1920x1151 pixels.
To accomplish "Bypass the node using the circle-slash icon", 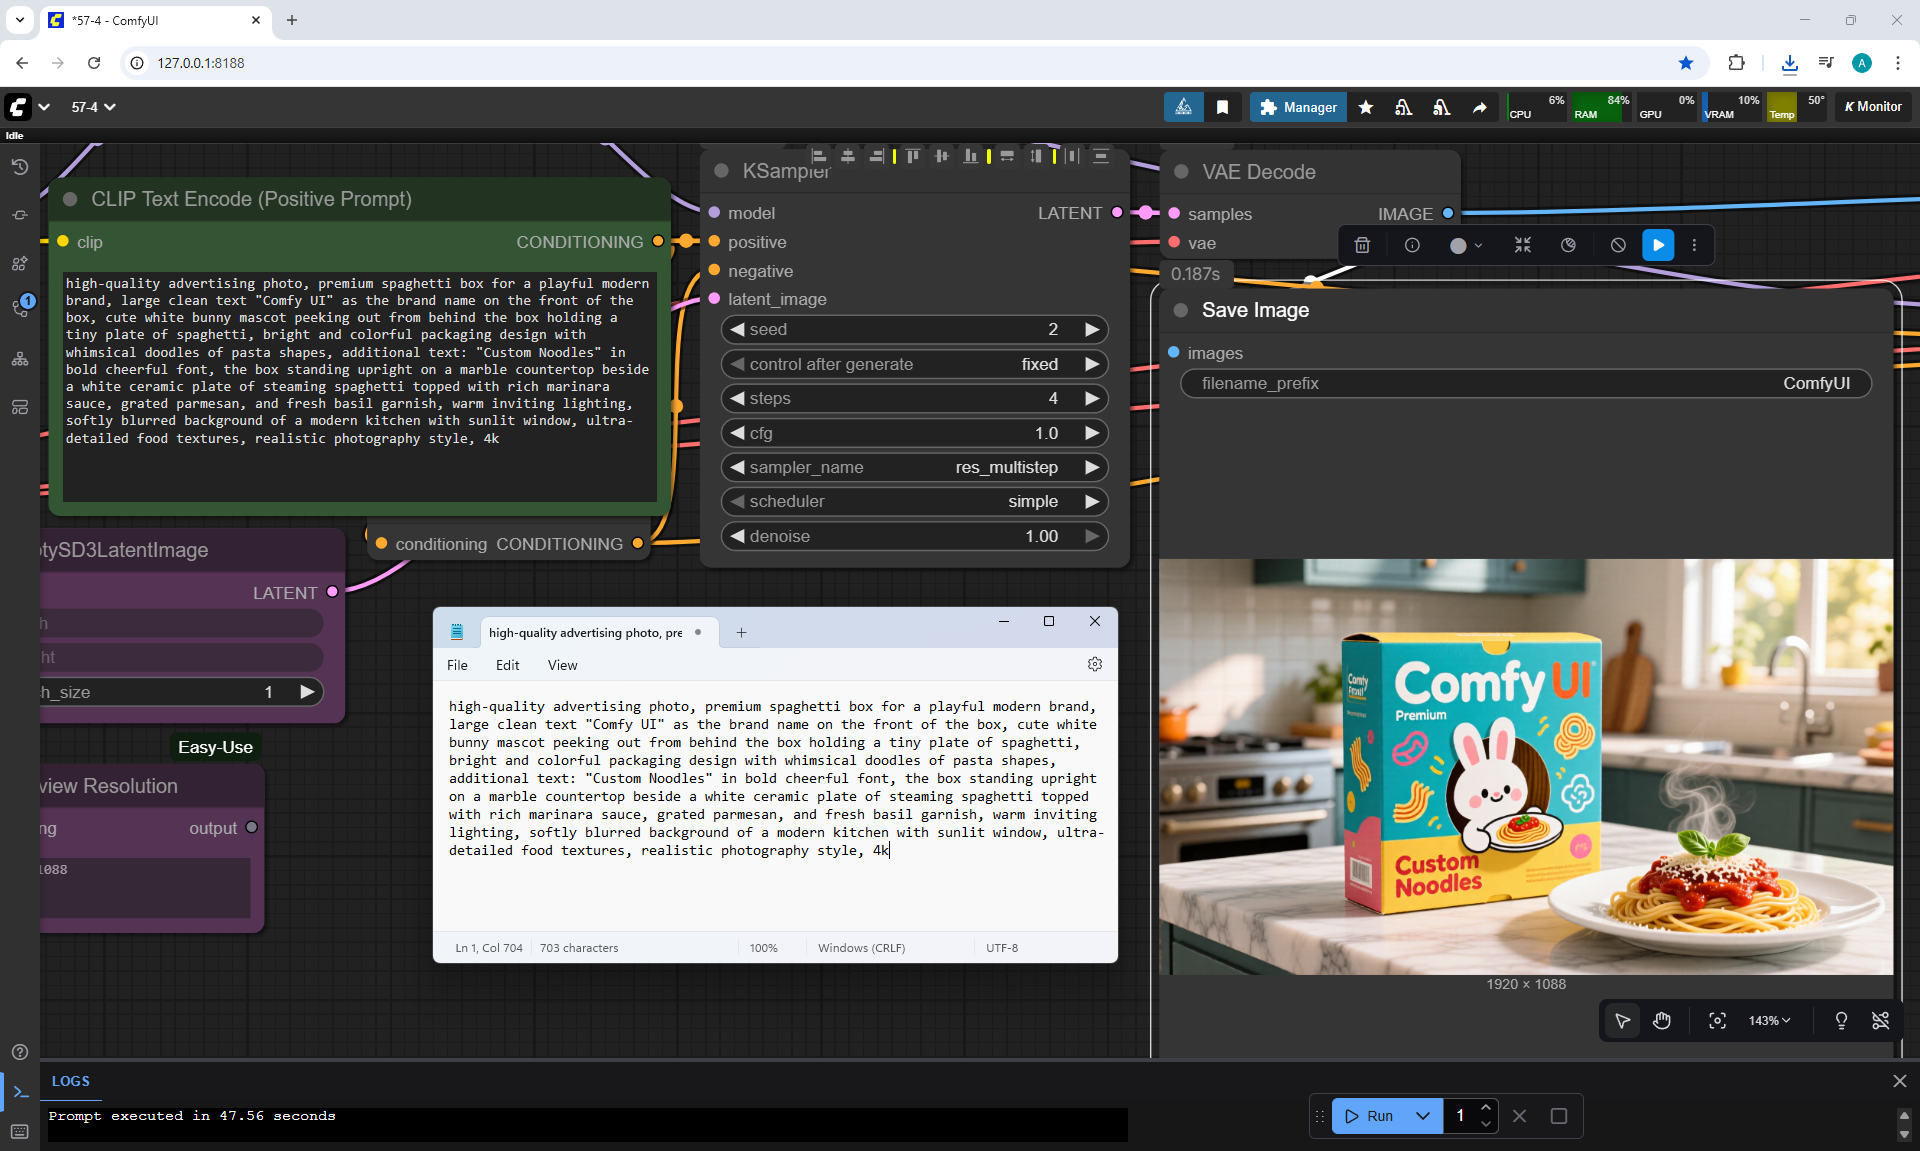I will (1618, 245).
